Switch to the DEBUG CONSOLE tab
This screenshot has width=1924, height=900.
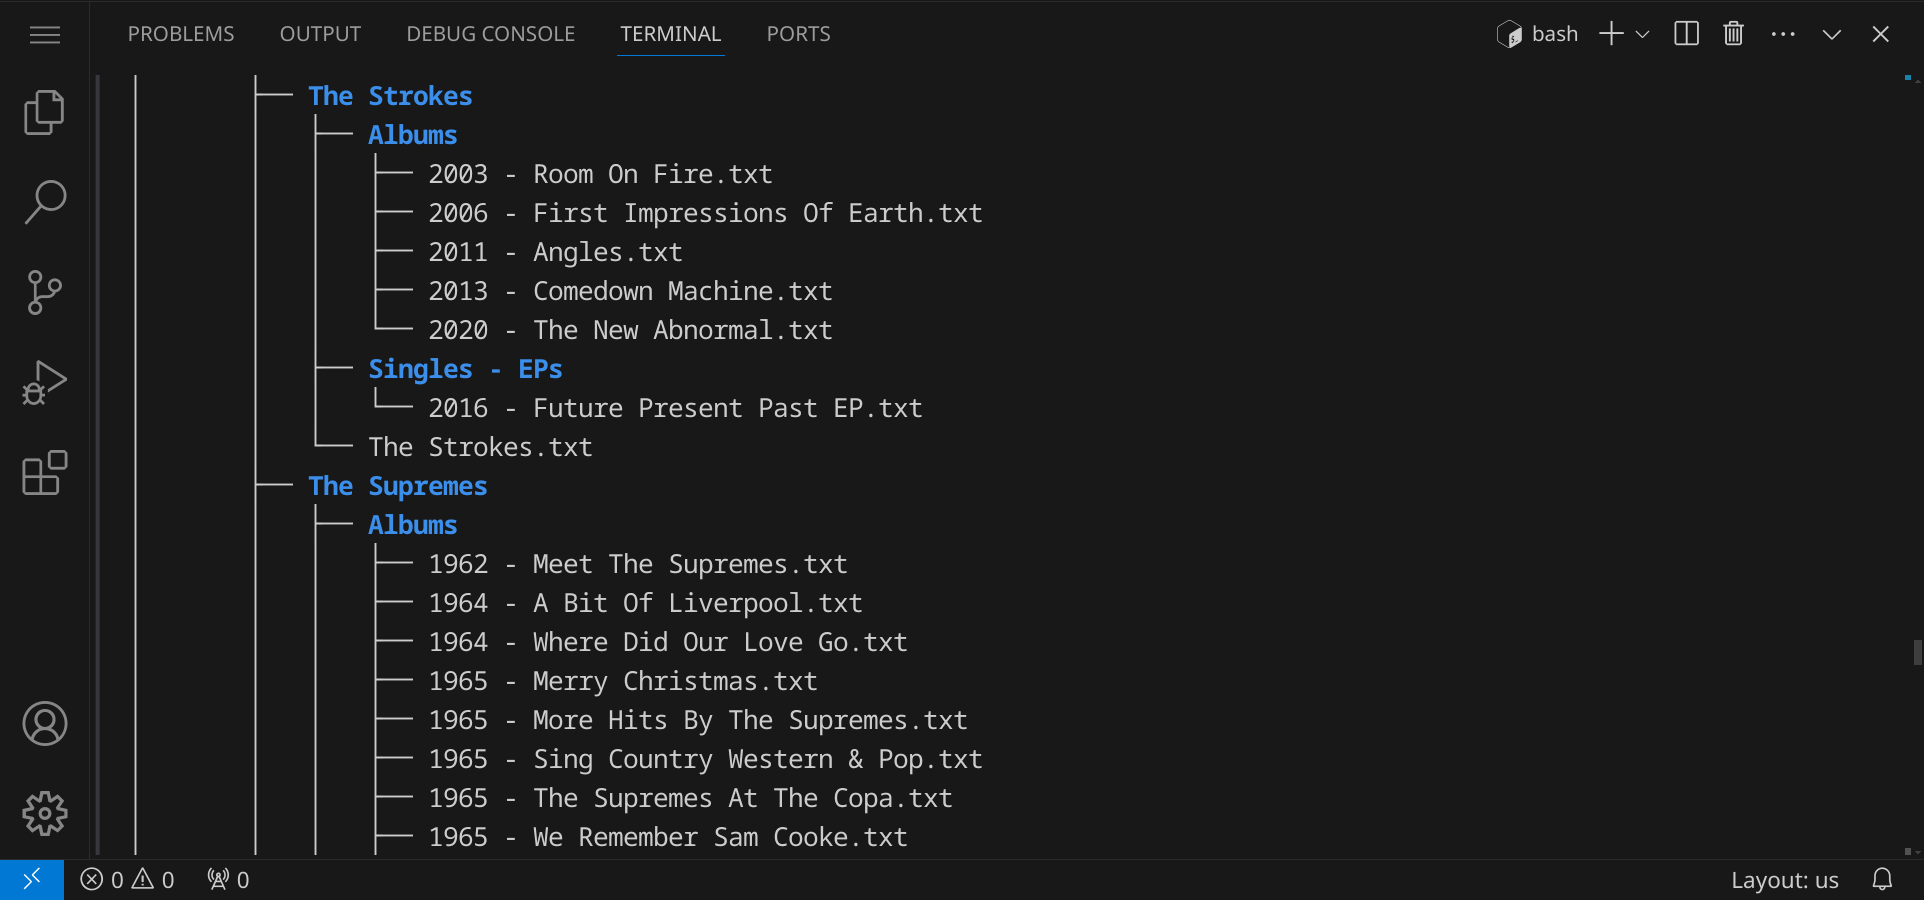click(490, 34)
